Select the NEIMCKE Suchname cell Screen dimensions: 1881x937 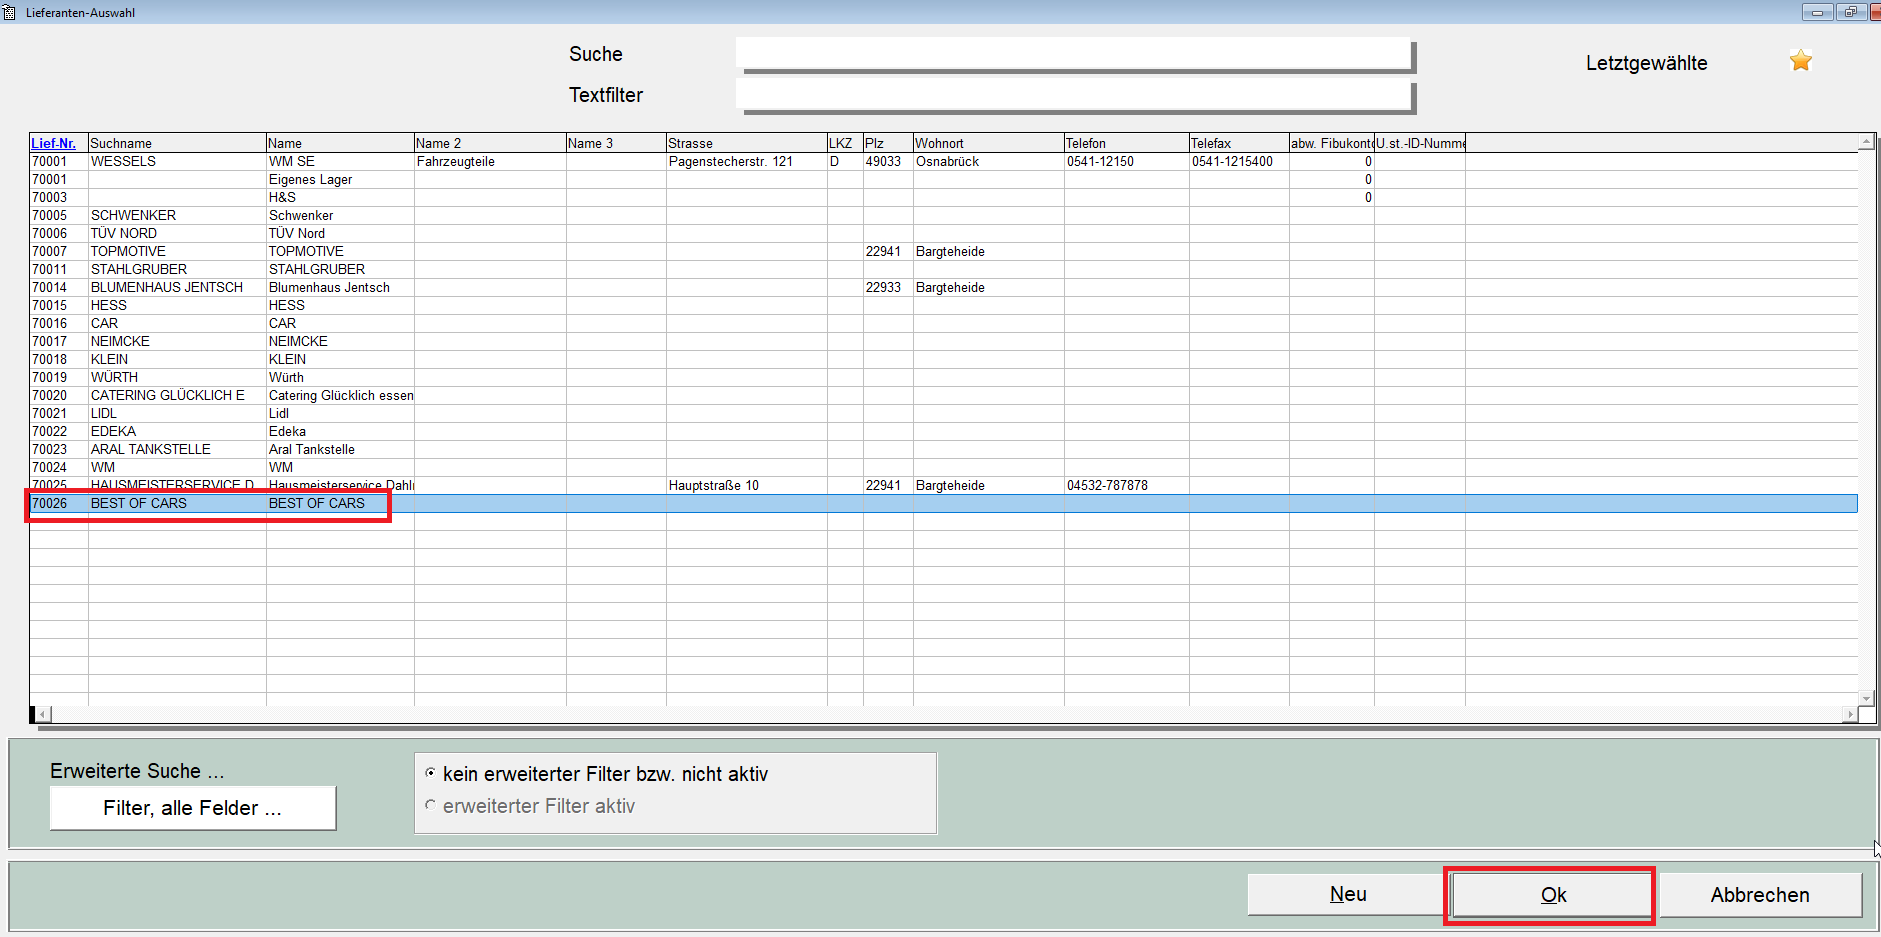coord(177,341)
